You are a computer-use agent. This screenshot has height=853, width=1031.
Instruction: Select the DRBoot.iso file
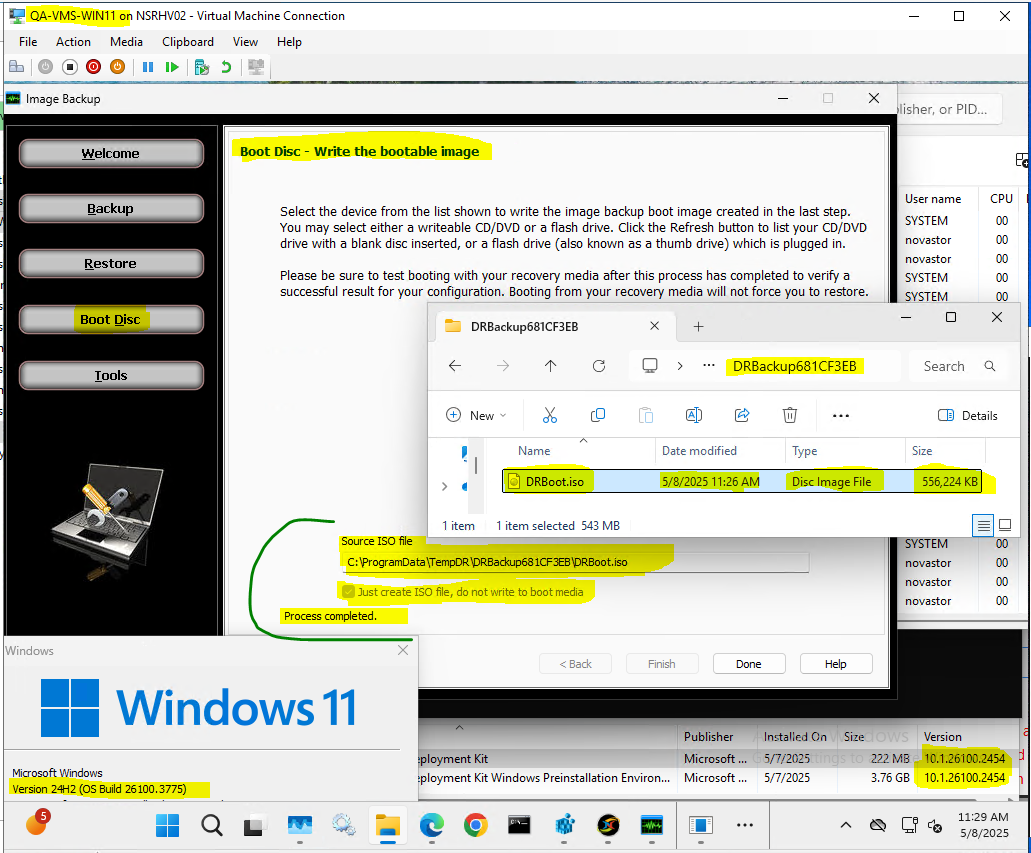(x=742, y=481)
